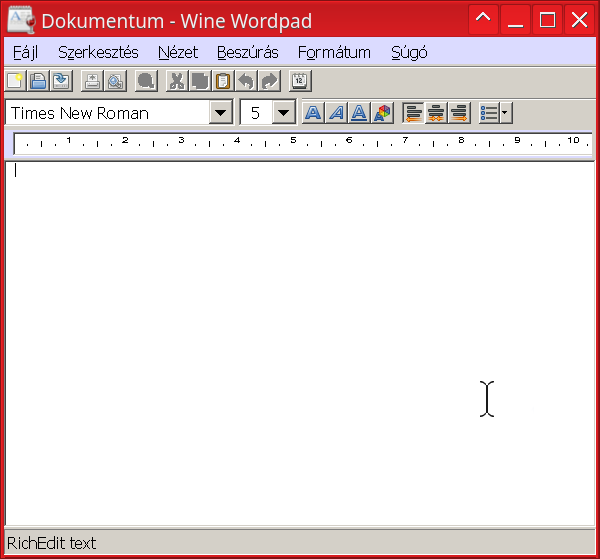Maximize the Wine Wordpad window
This screenshot has width=600, height=559.
tap(547, 20)
